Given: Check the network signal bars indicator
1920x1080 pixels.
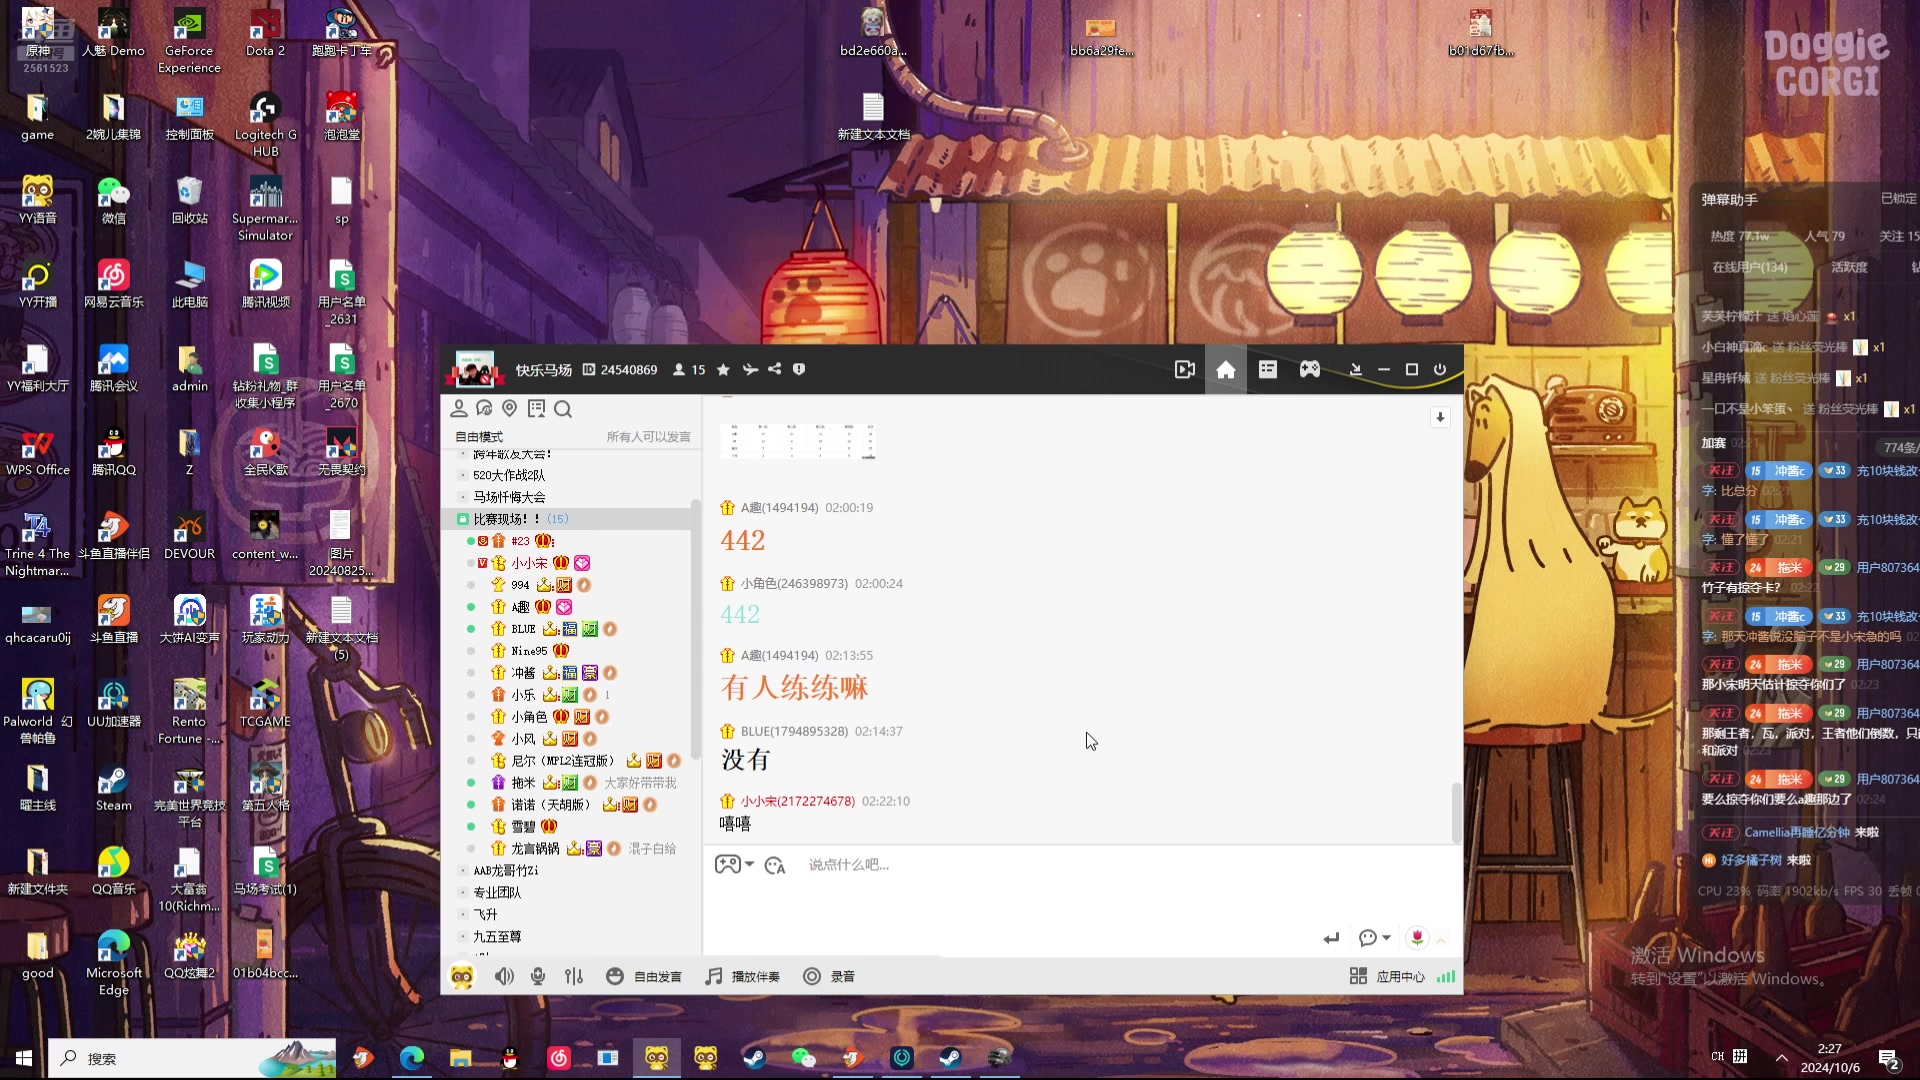Looking at the screenshot, I should [x=1446, y=977].
